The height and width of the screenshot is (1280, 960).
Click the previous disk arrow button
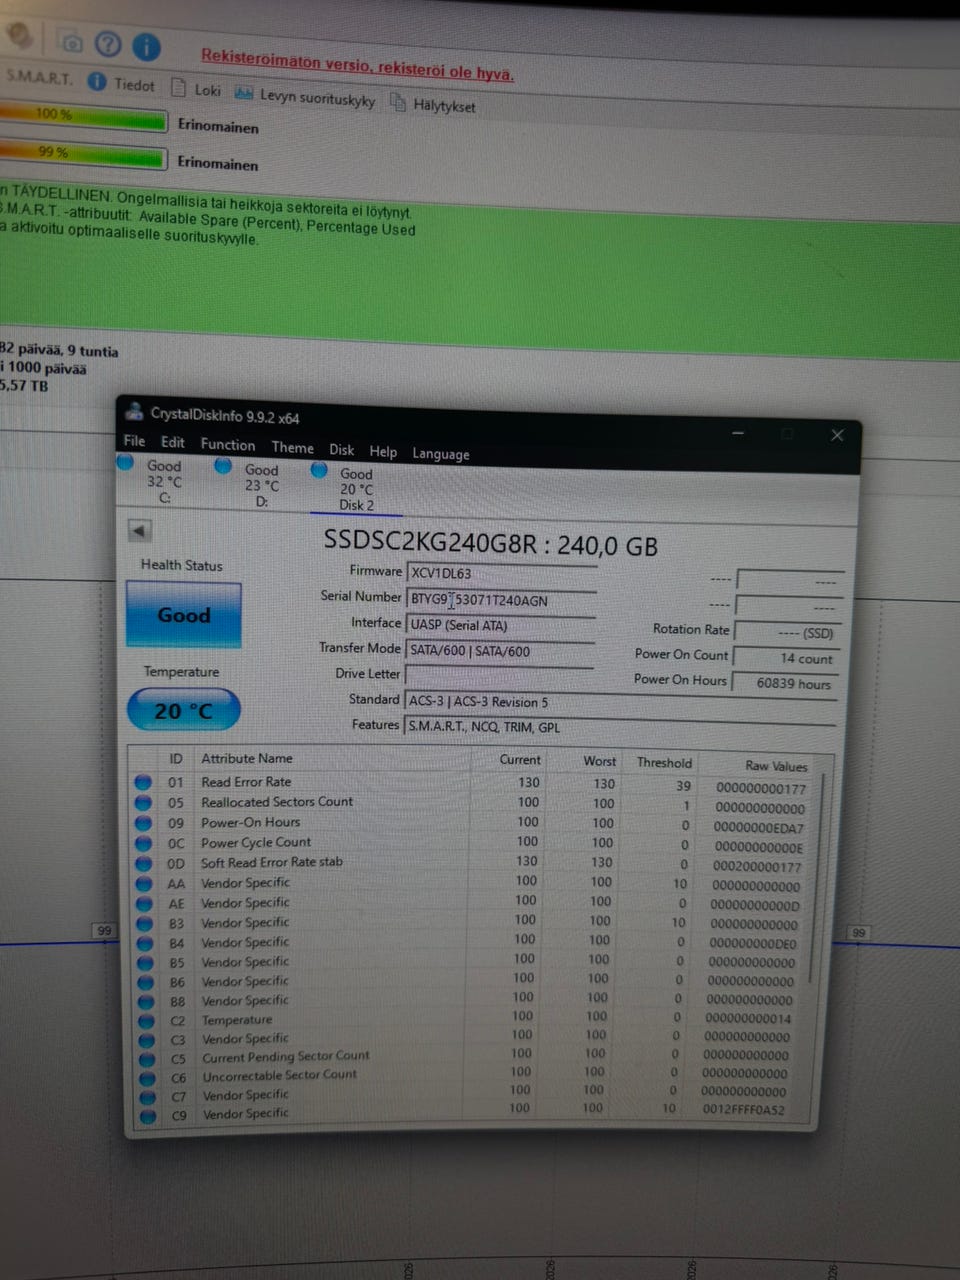[x=140, y=531]
